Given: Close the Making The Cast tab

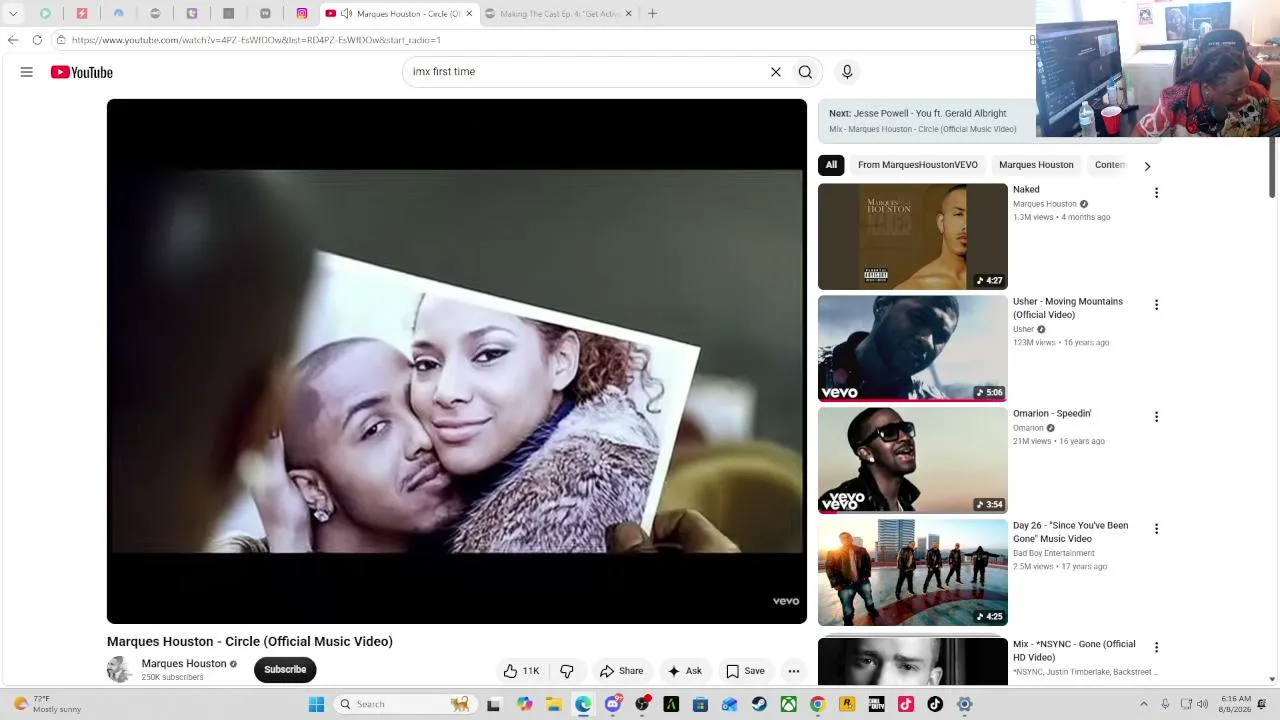Looking at the screenshot, I should [629, 14].
